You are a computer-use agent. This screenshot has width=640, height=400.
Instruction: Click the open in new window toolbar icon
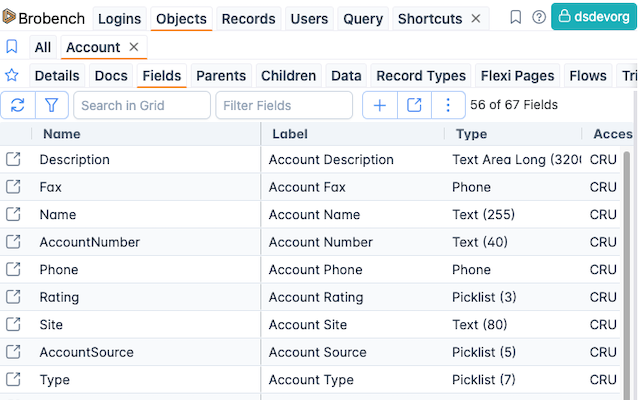pos(414,105)
